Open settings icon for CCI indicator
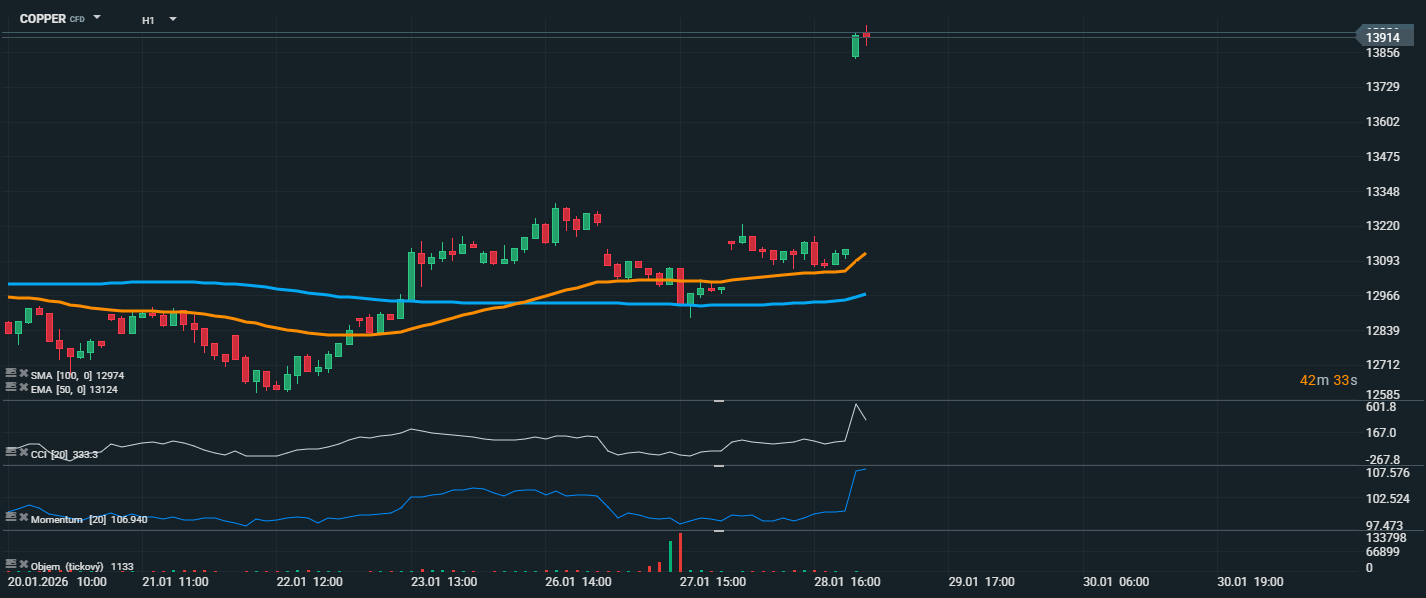The image size is (1426, 598). [x=11, y=454]
